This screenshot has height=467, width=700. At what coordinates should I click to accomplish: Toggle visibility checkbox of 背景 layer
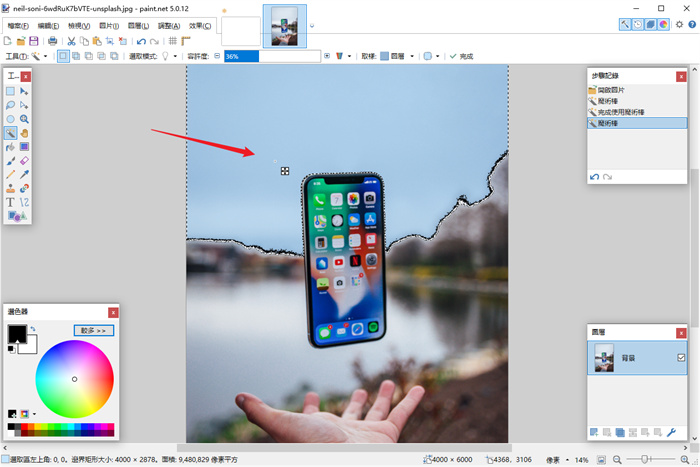[x=681, y=357]
